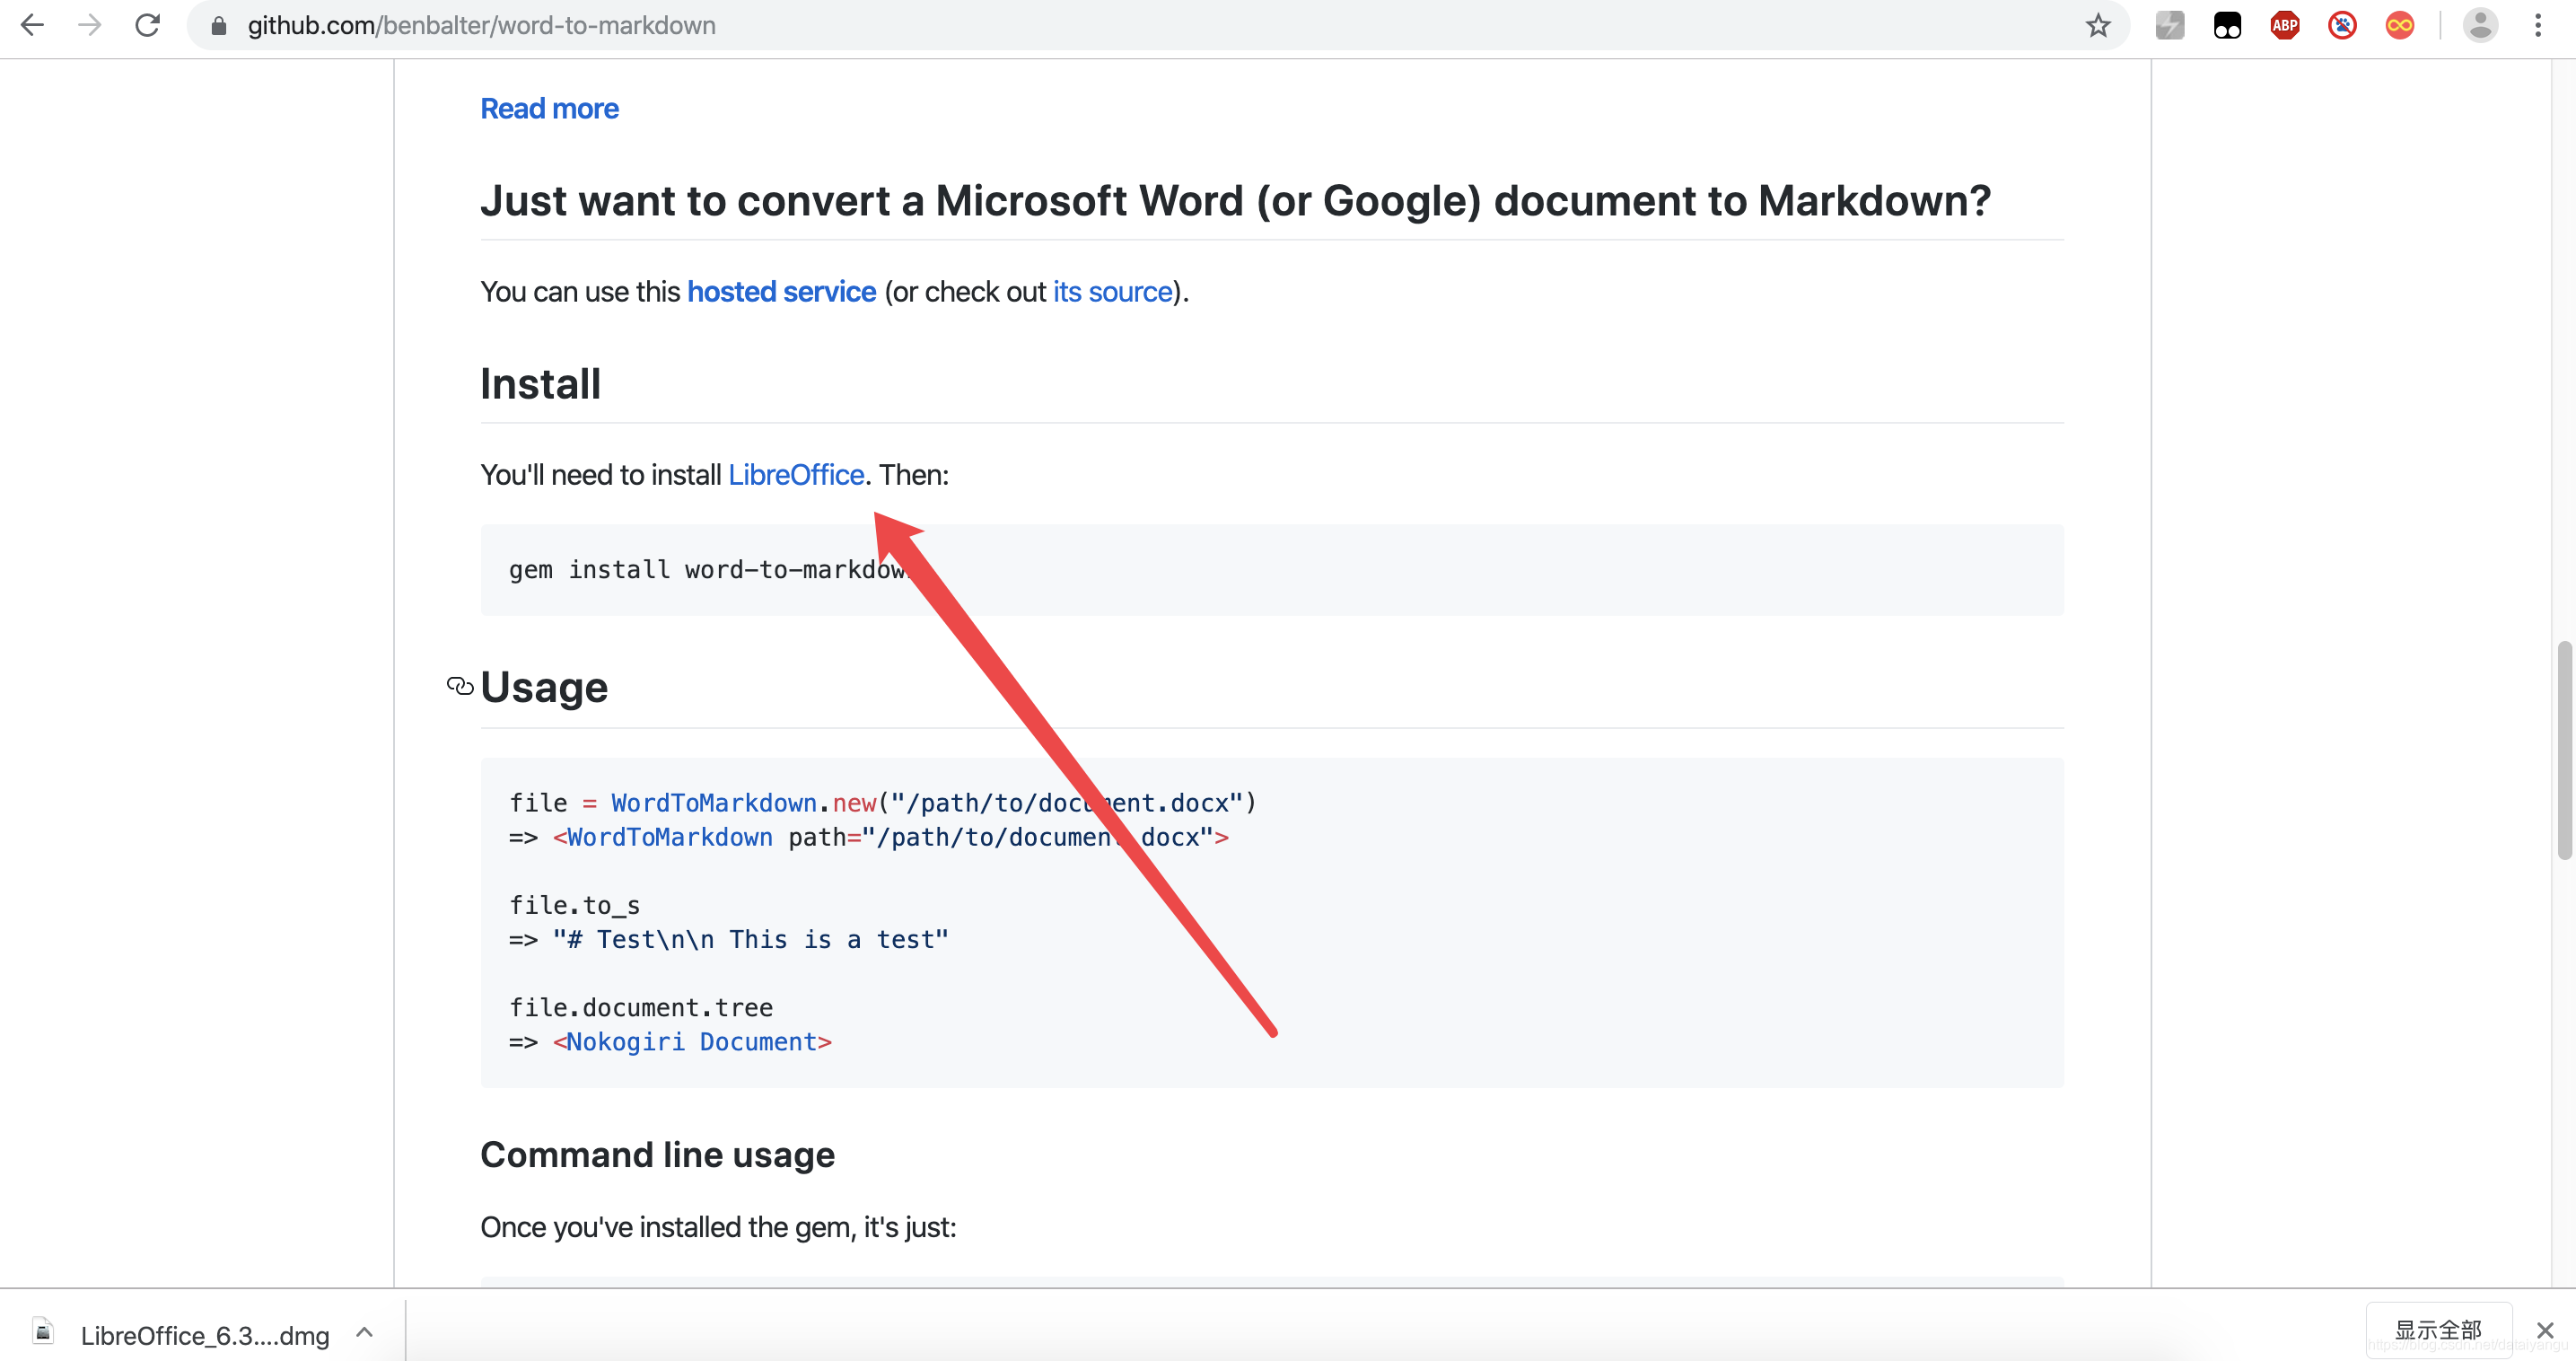
Task: Expand options for the LibreOffice download
Action: click(x=365, y=1332)
